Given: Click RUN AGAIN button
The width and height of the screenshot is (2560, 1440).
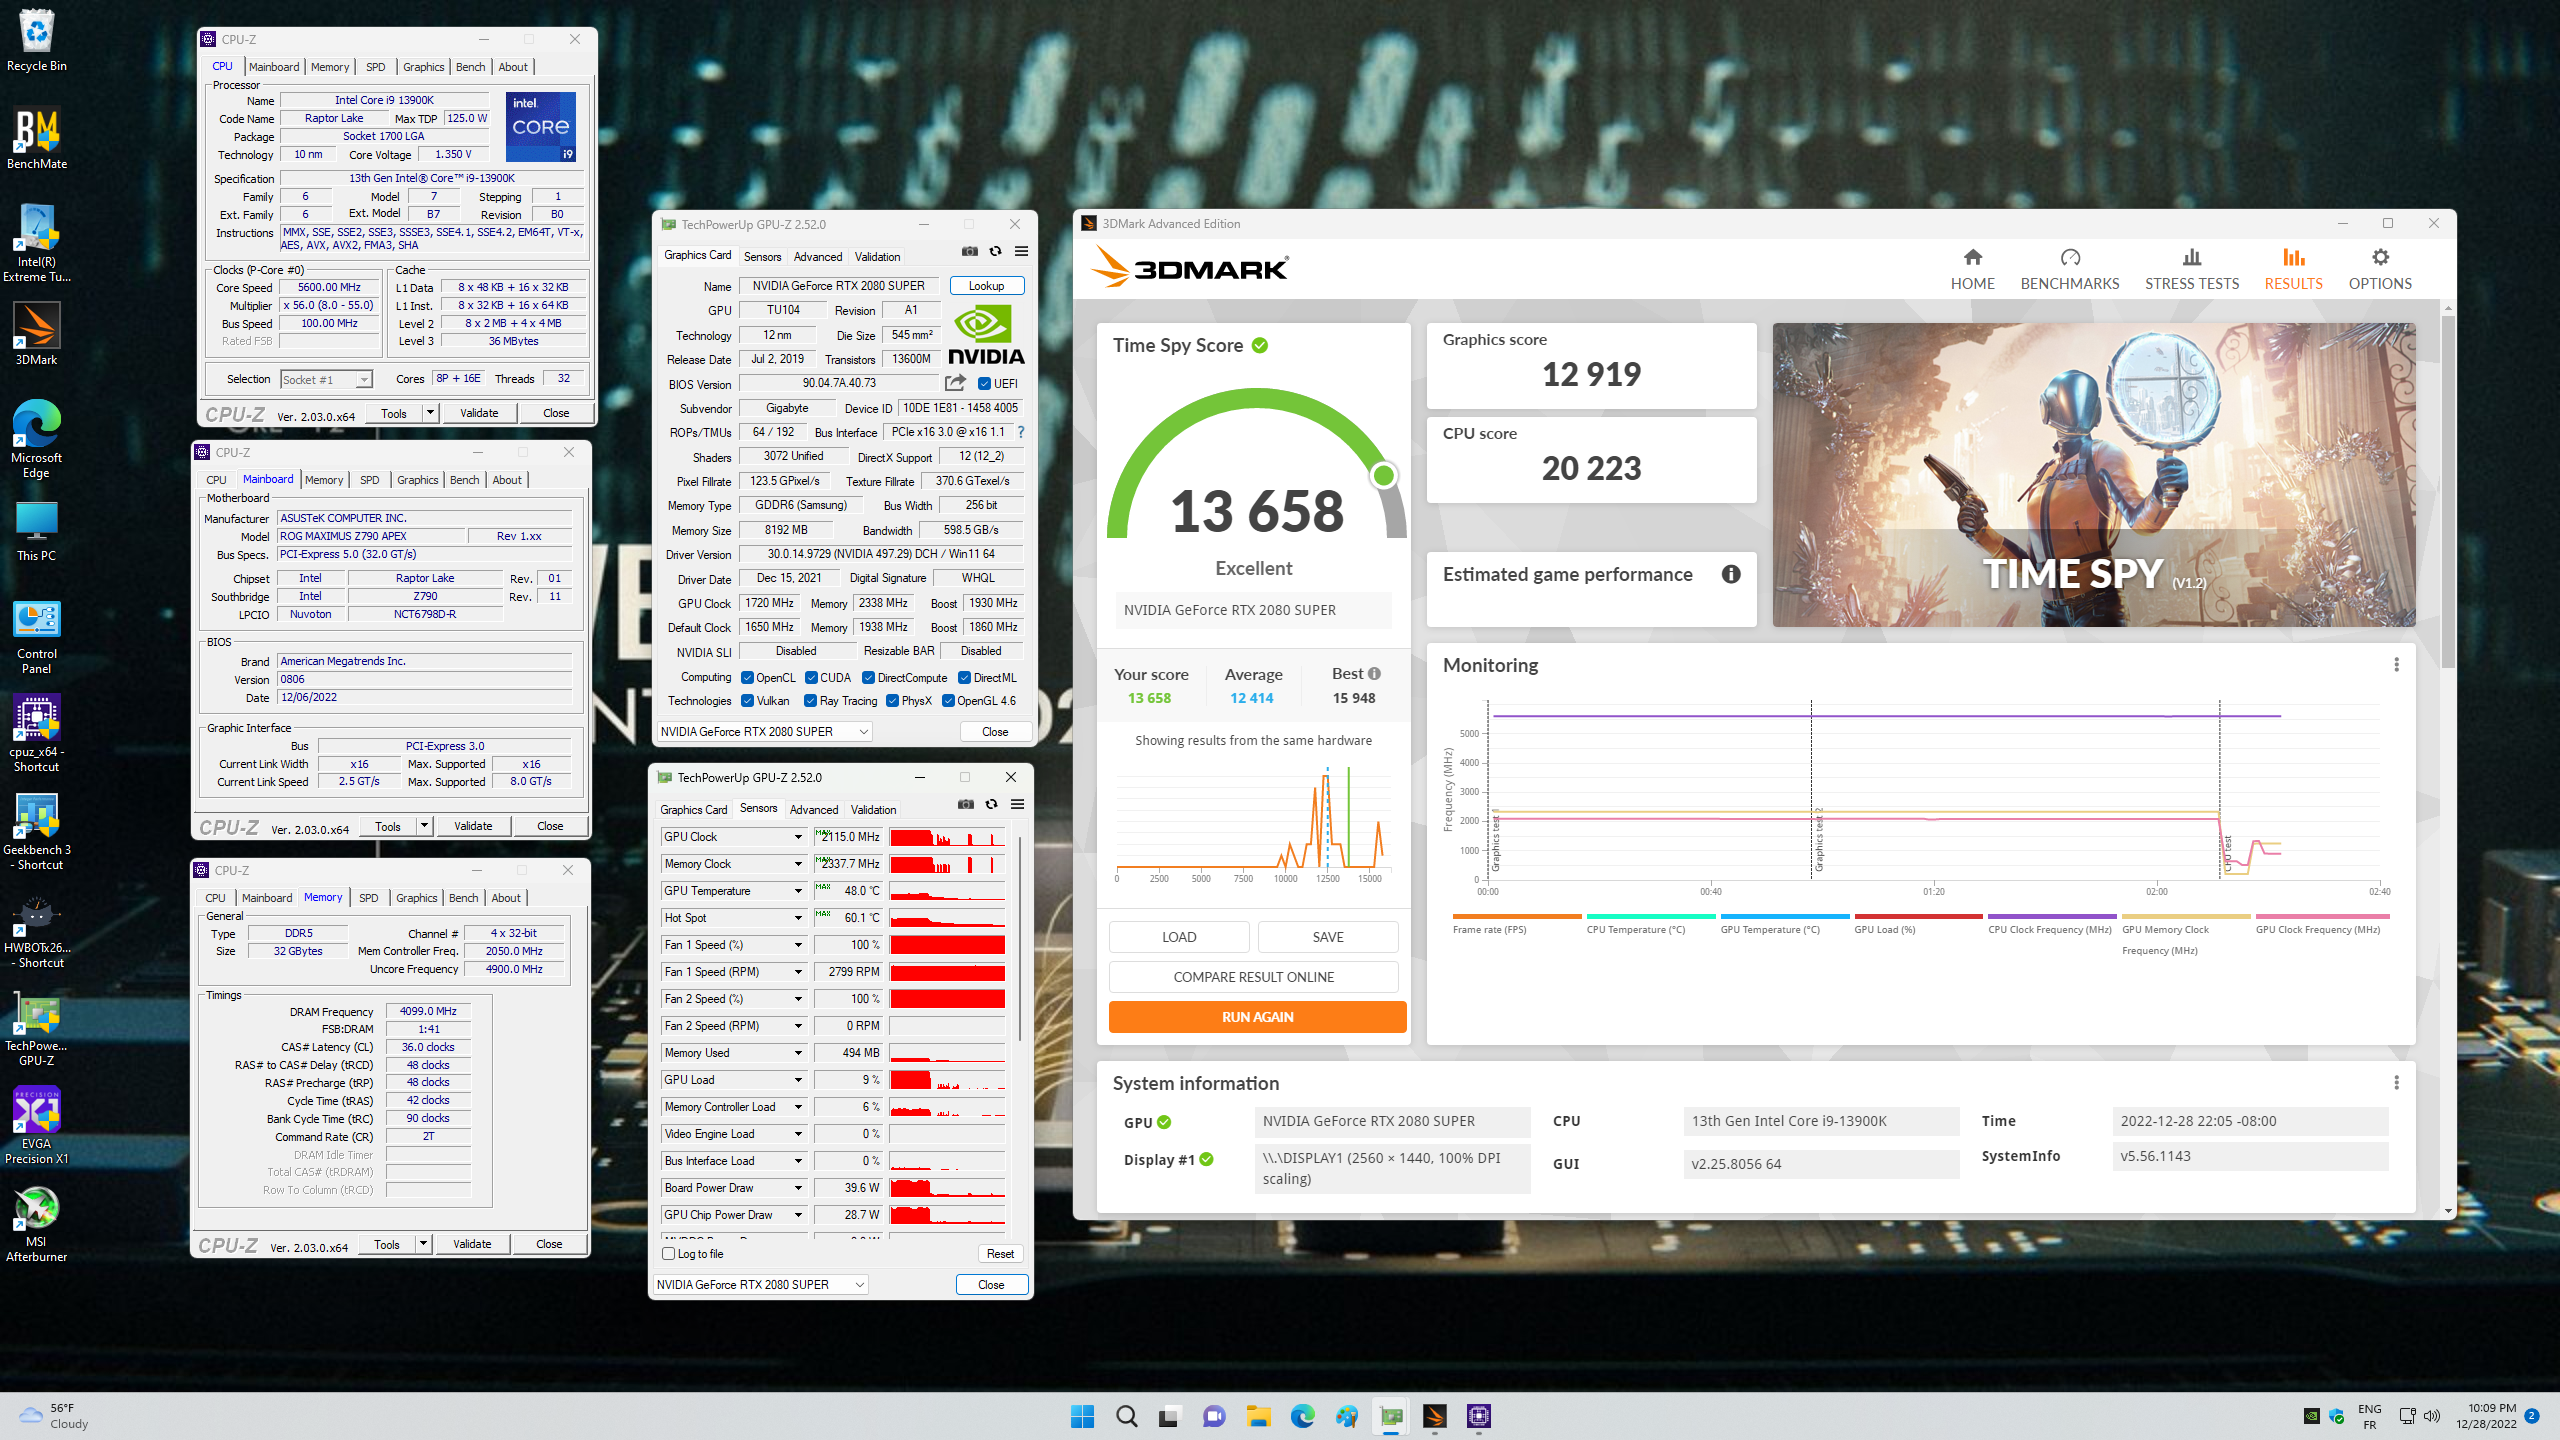Looking at the screenshot, I should (1257, 1017).
